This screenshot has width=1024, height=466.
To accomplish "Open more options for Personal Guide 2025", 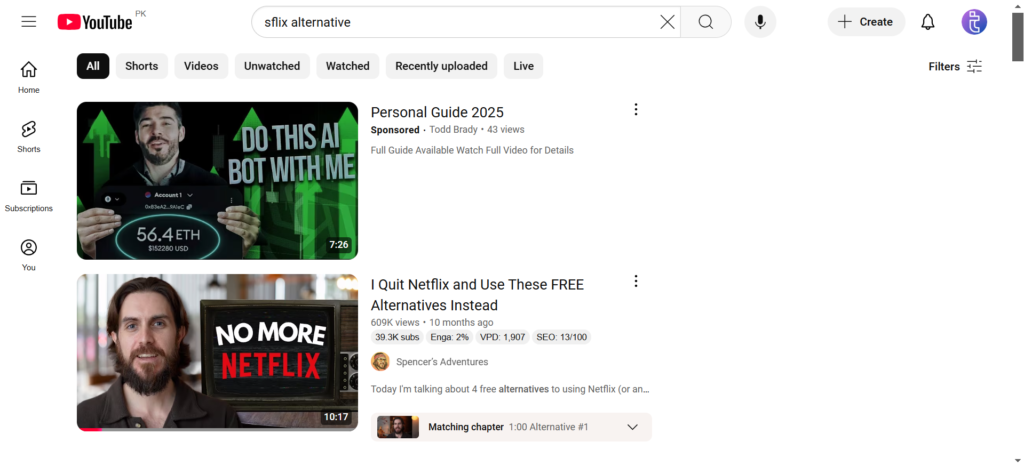I will (635, 110).
